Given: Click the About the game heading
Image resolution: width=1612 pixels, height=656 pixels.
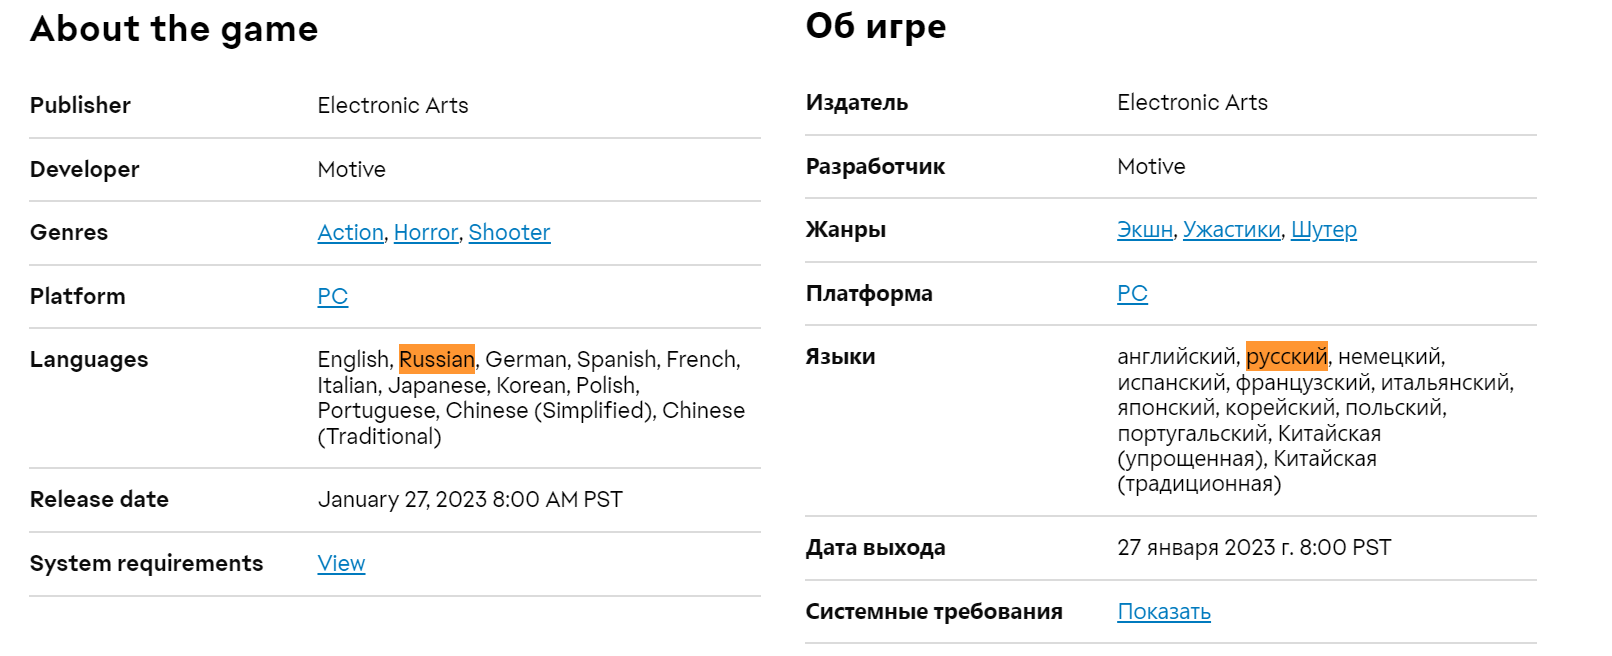Looking at the screenshot, I should point(174,29).
